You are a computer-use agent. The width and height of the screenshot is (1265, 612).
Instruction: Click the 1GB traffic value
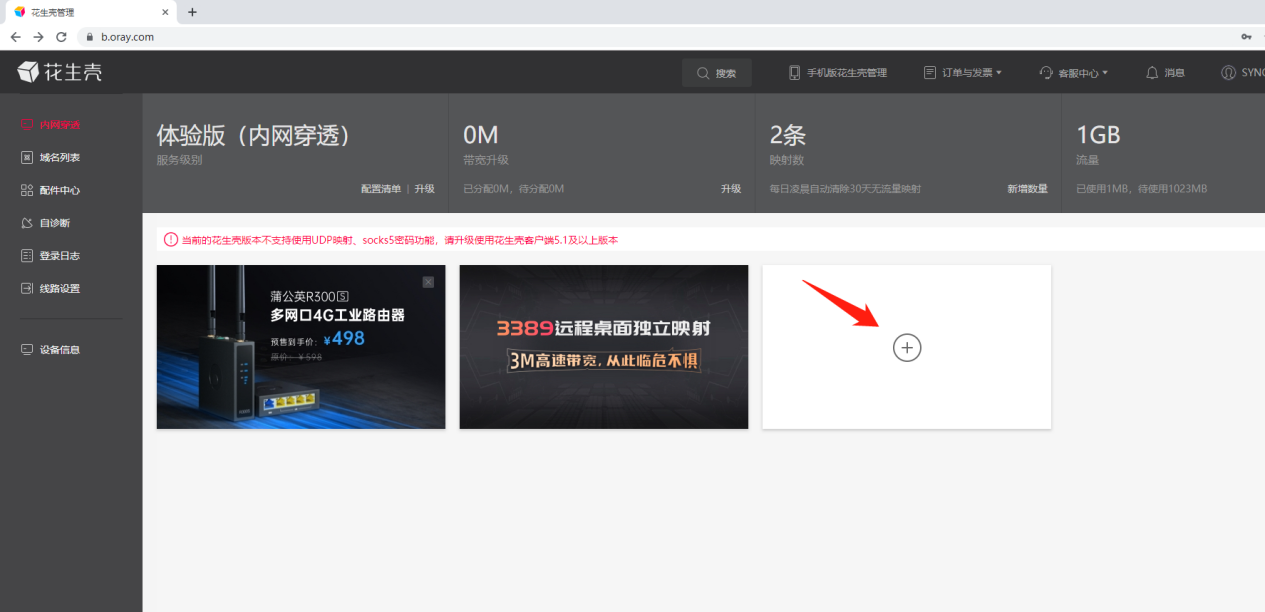tap(1098, 136)
